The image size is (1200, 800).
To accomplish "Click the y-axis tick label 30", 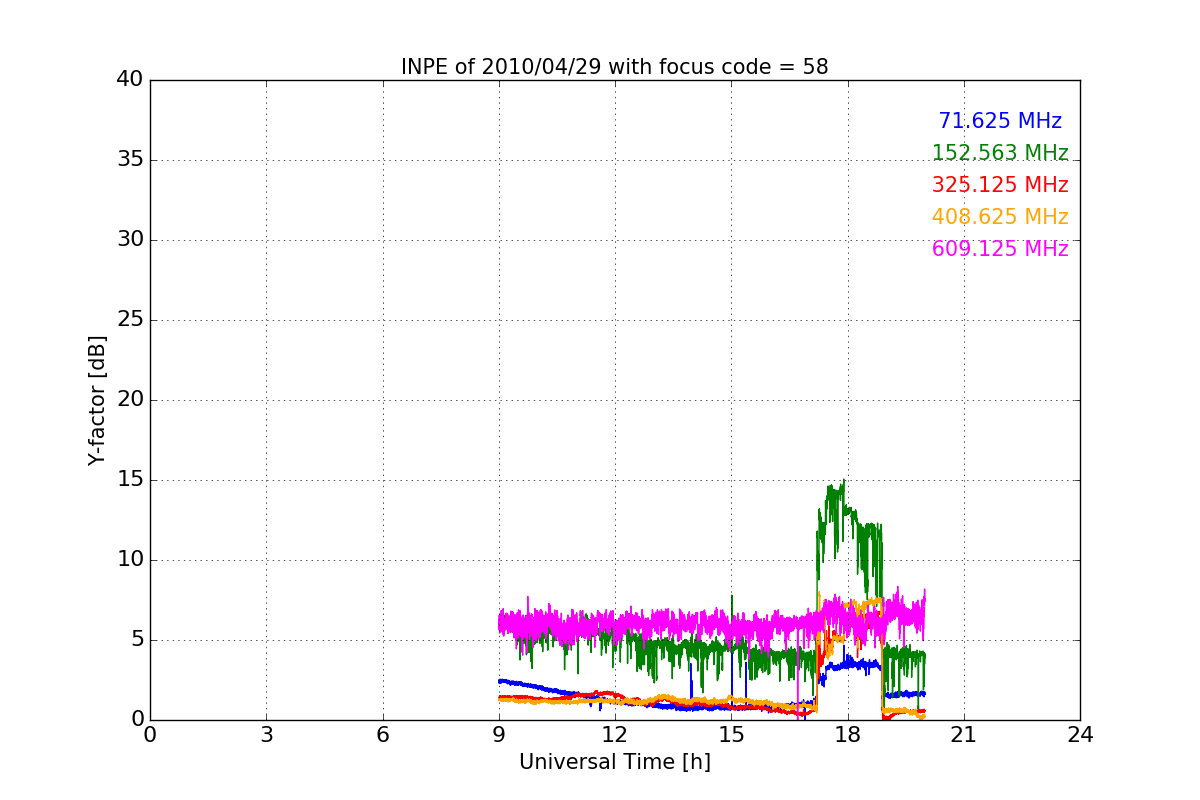I will (130, 240).
